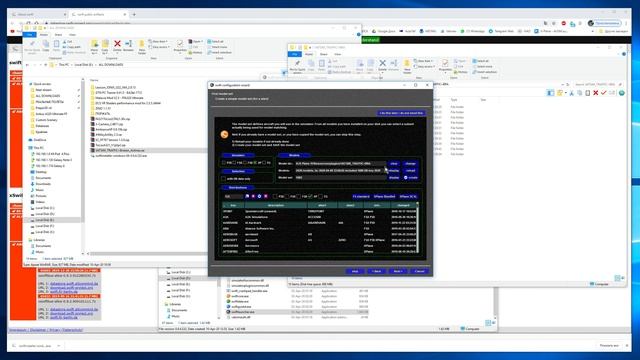The image size is (640, 360).
Task: Click Delete icon in ALL DOWNLOADS explorer ribbon
Action: click(x=117, y=44)
